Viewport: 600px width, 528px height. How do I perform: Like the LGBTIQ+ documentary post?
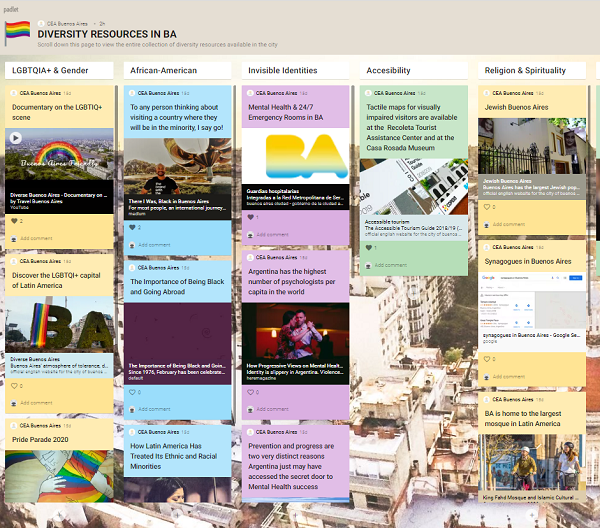pyautogui.click(x=13, y=220)
